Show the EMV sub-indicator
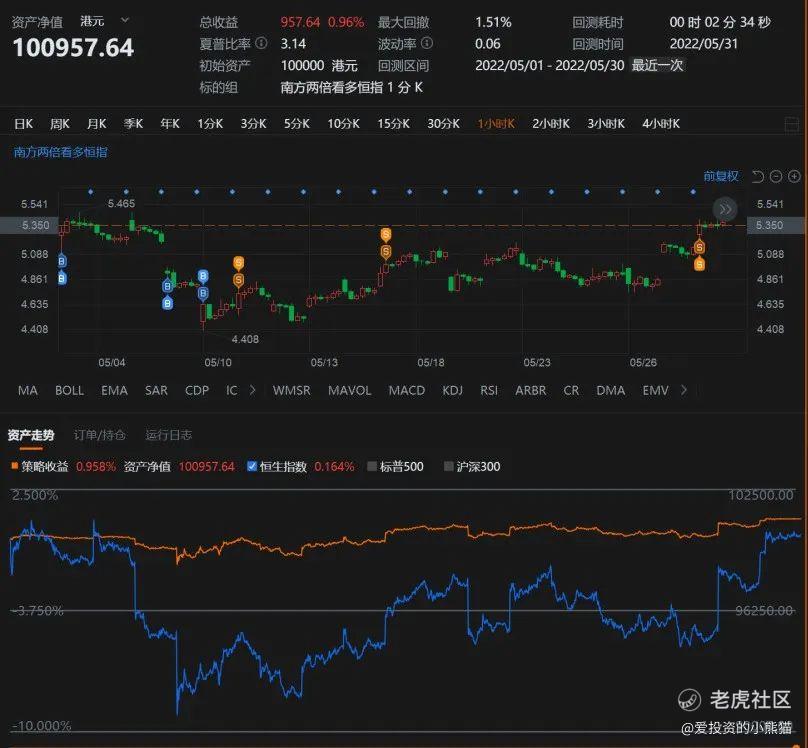The image size is (808, 748). tap(655, 390)
